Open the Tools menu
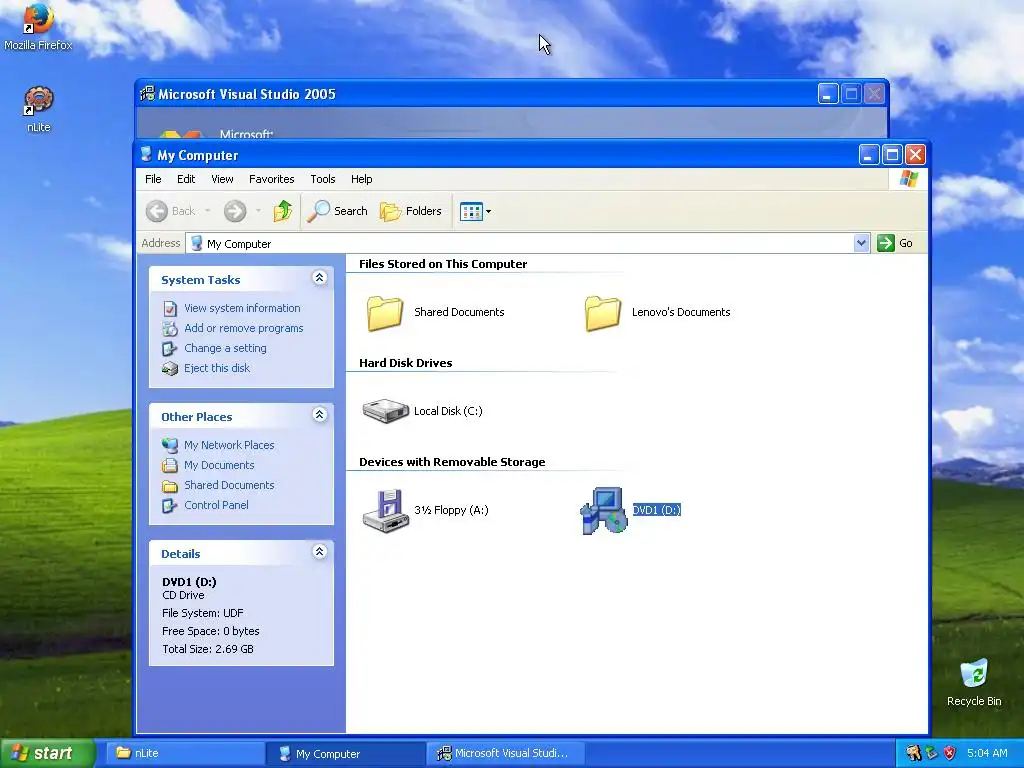This screenshot has width=1024, height=768. [323, 179]
